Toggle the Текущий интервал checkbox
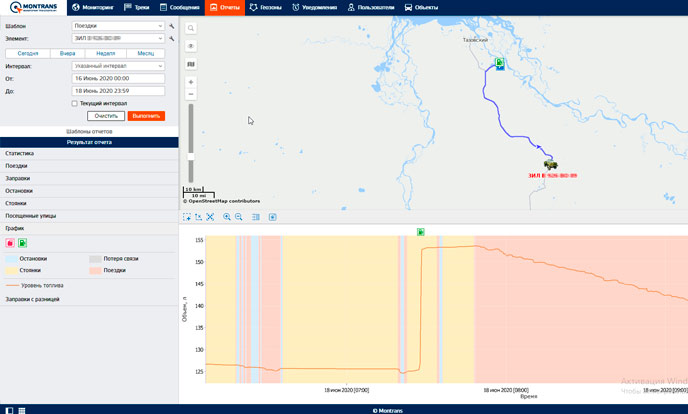 coord(74,104)
